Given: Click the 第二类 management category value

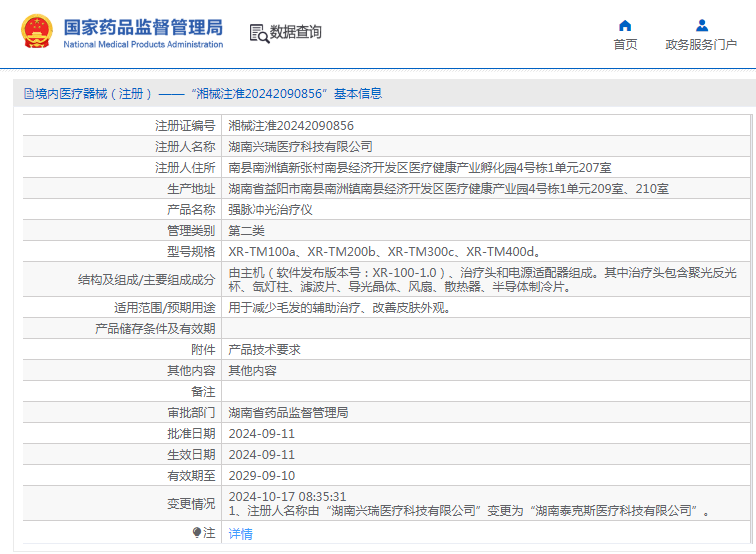Looking at the screenshot, I should (x=246, y=230).
